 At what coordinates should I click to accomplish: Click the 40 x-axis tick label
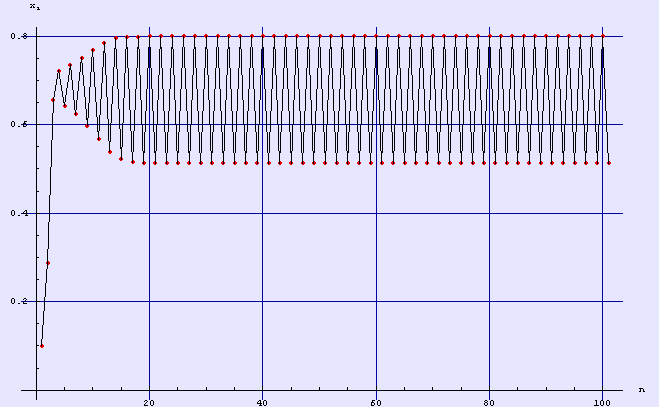263,403
